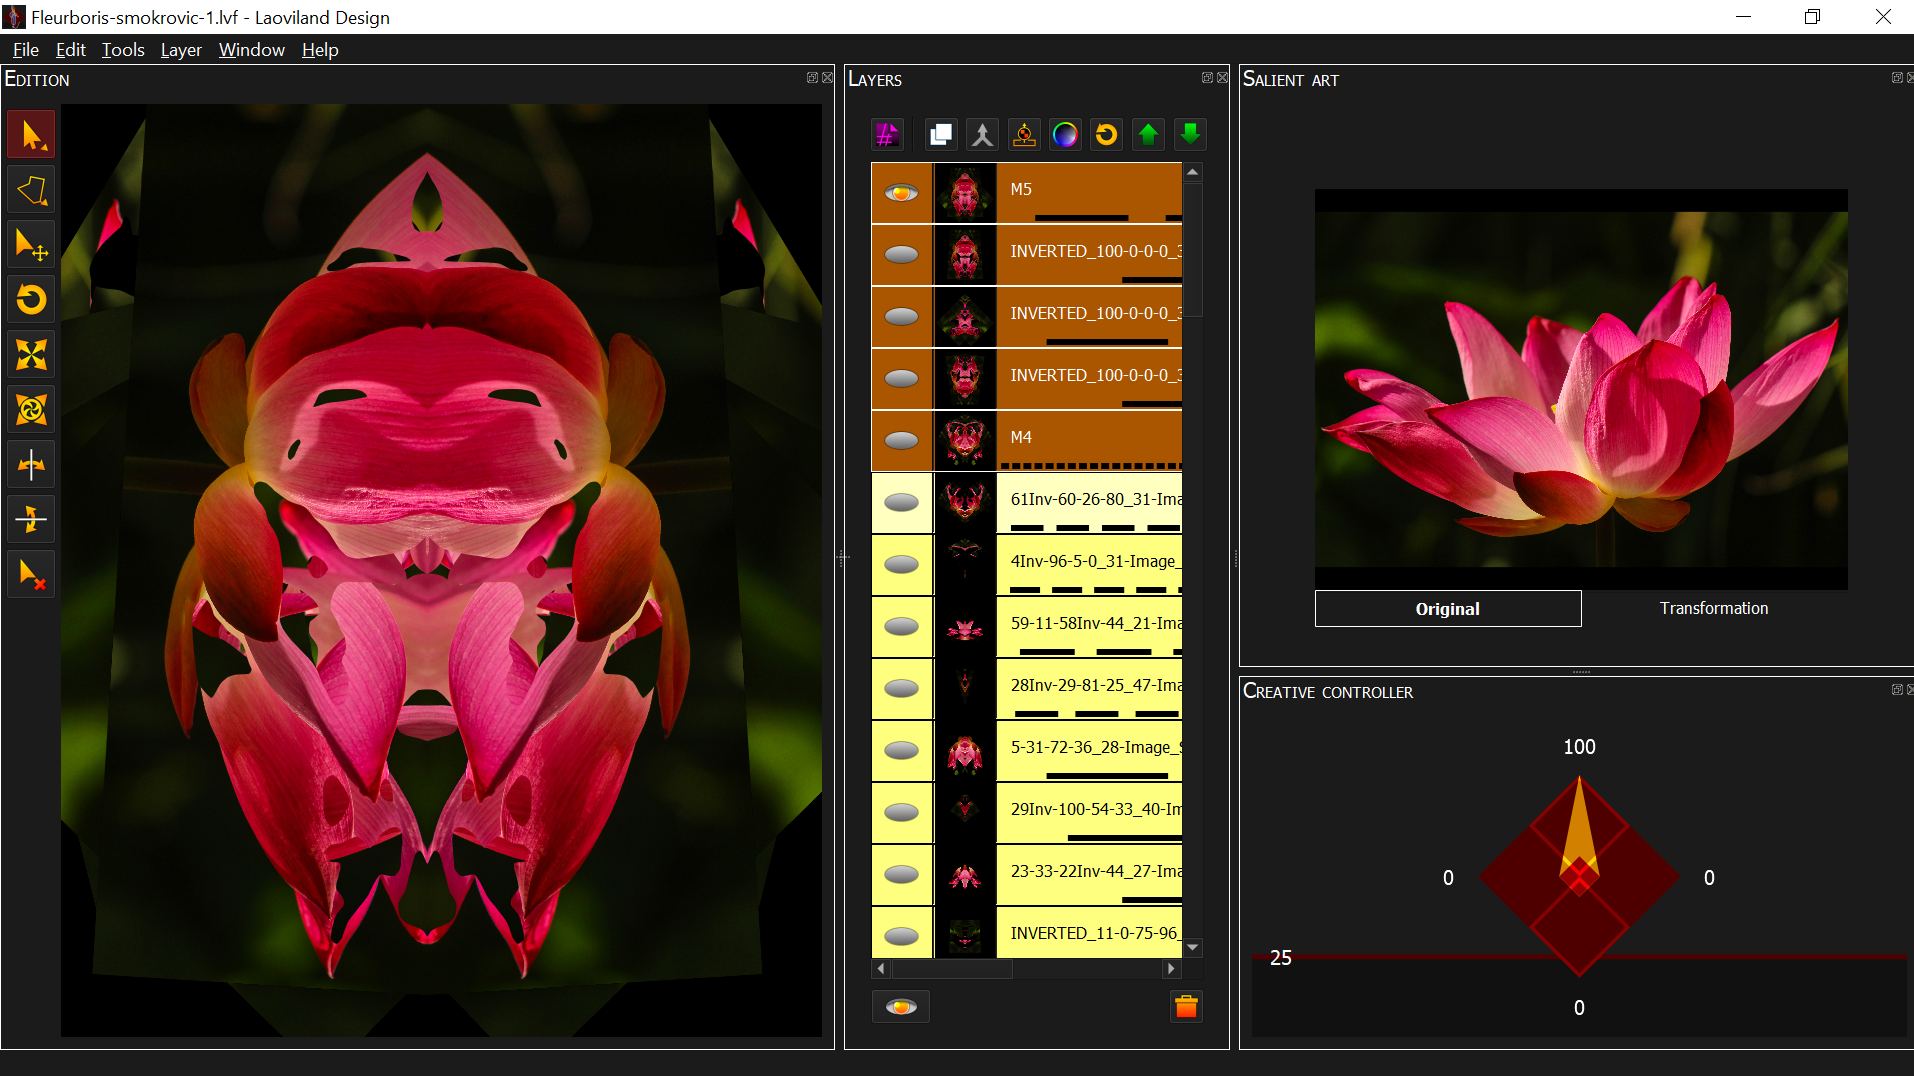Click the 100 value atop the controller
The width and height of the screenshot is (1914, 1076).
coord(1579,747)
